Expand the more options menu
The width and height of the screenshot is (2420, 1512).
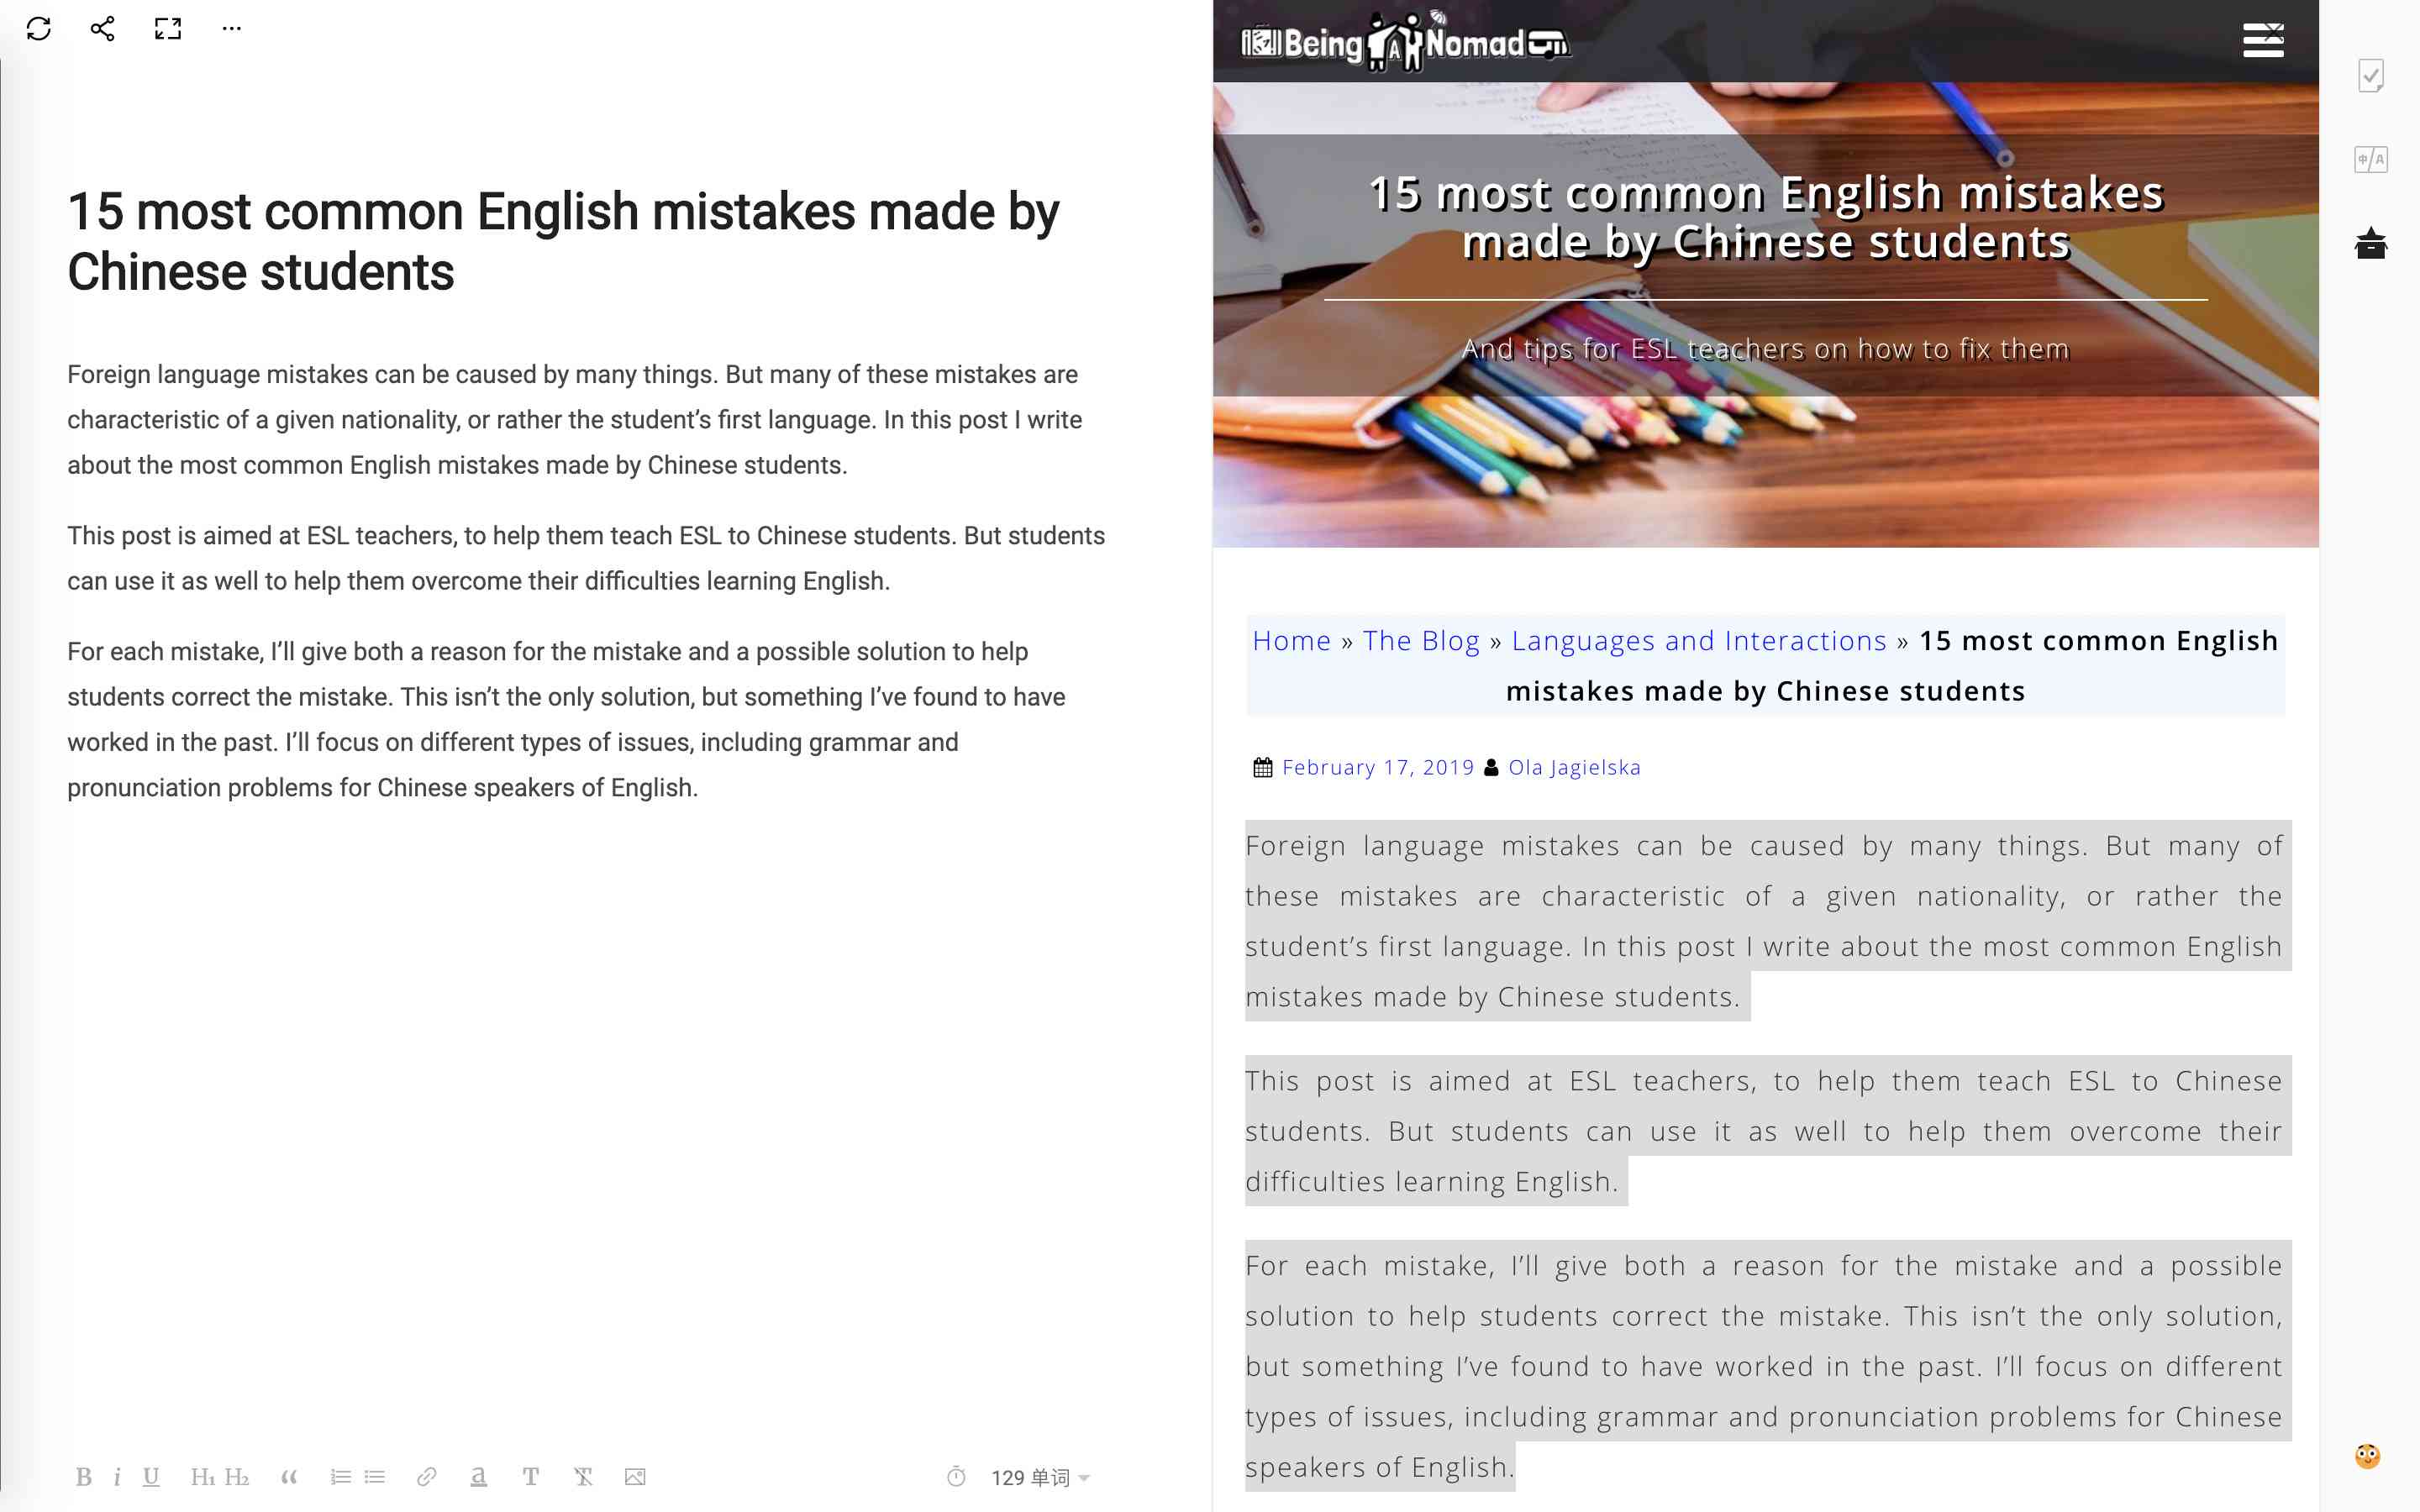[235, 29]
